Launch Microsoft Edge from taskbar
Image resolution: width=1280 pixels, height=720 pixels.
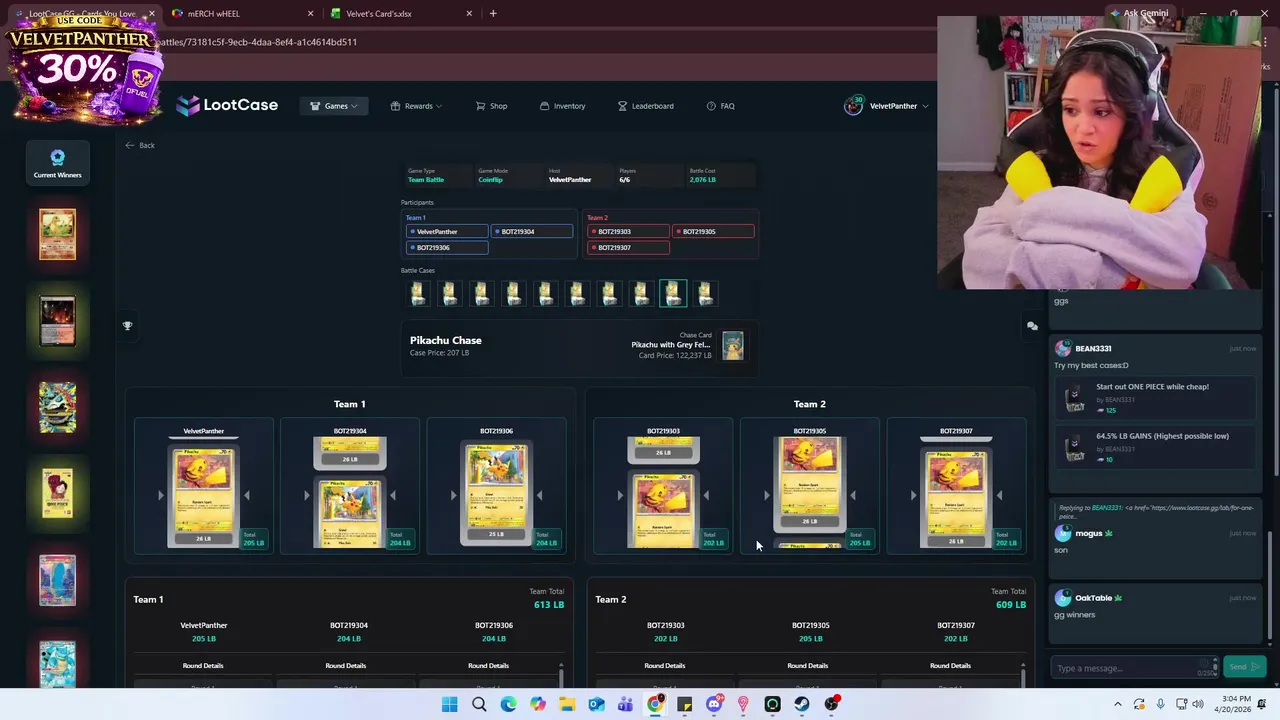(x=508, y=704)
